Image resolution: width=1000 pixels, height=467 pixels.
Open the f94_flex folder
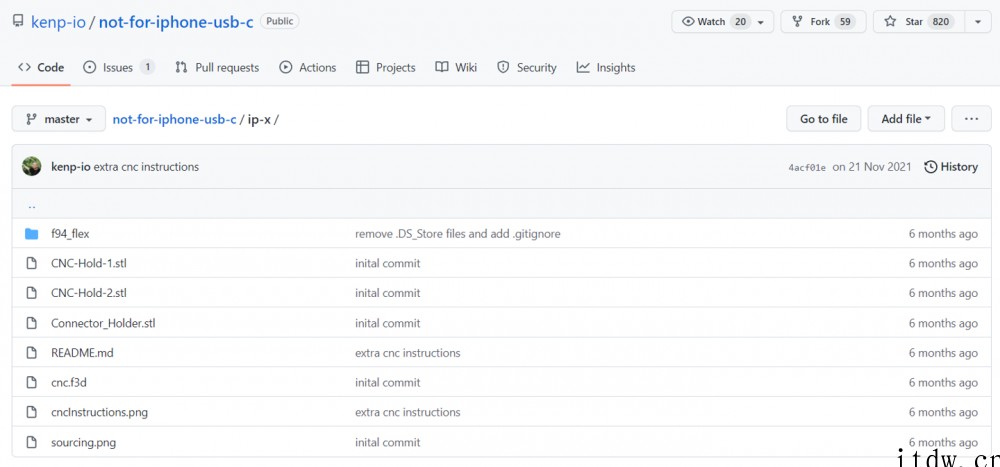[70, 234]
